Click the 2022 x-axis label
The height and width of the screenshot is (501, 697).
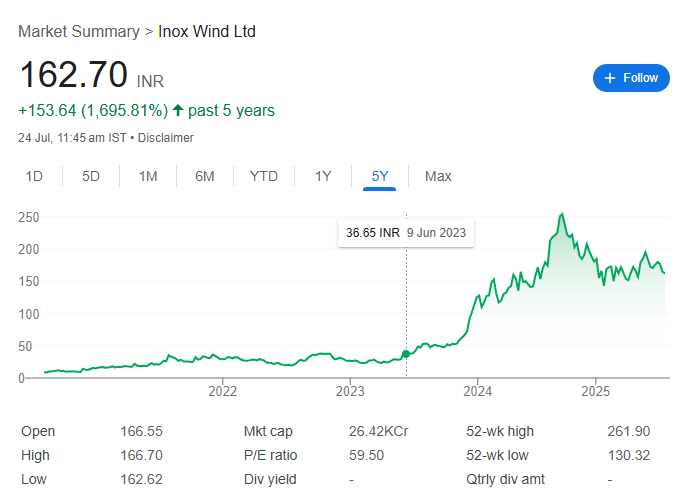(222, 391)
